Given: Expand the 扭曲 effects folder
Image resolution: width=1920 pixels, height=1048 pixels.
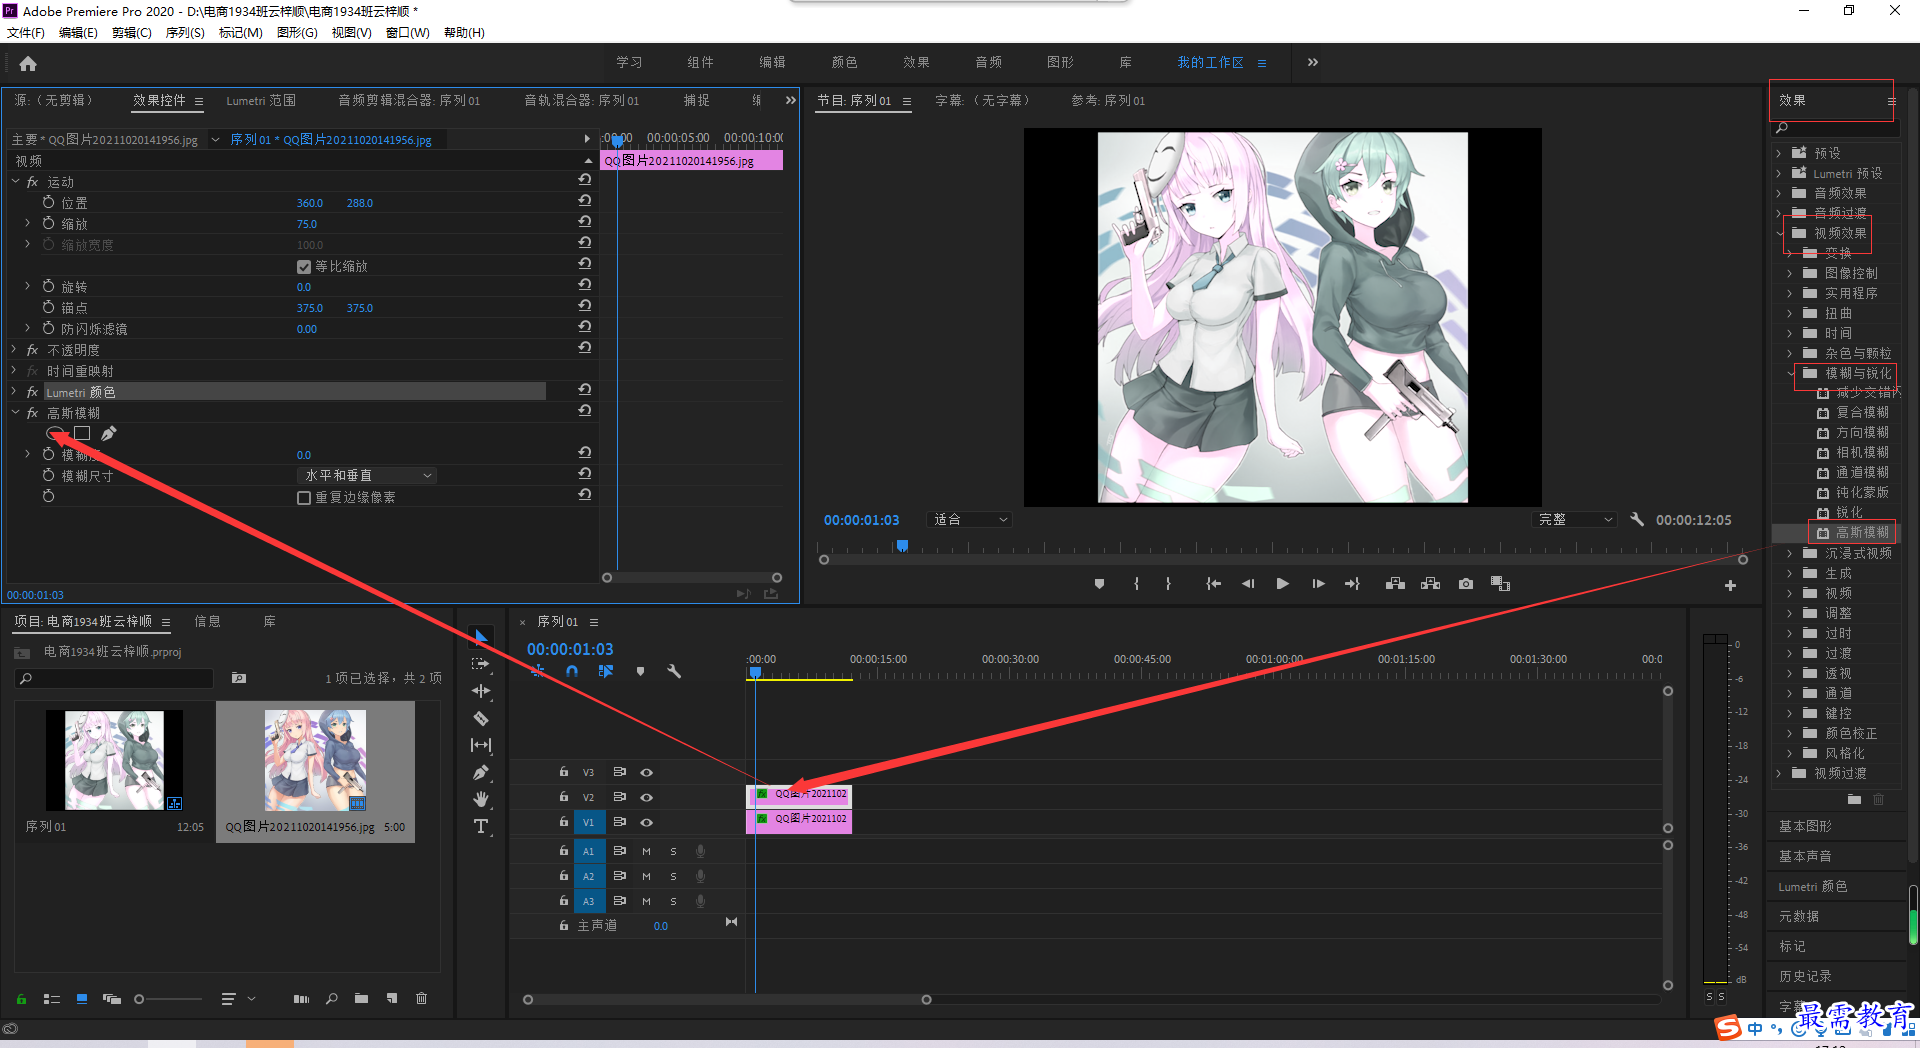Looking at the screenshot, I should pyautogui.click(x=1790, y=313).
